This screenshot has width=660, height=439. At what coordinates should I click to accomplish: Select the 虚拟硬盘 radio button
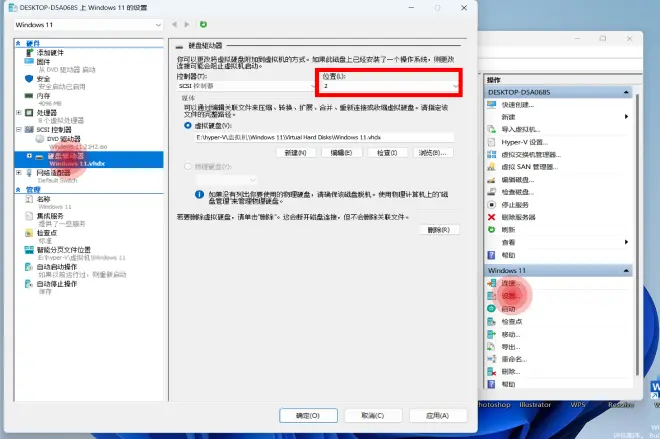(x=188, y=125)
